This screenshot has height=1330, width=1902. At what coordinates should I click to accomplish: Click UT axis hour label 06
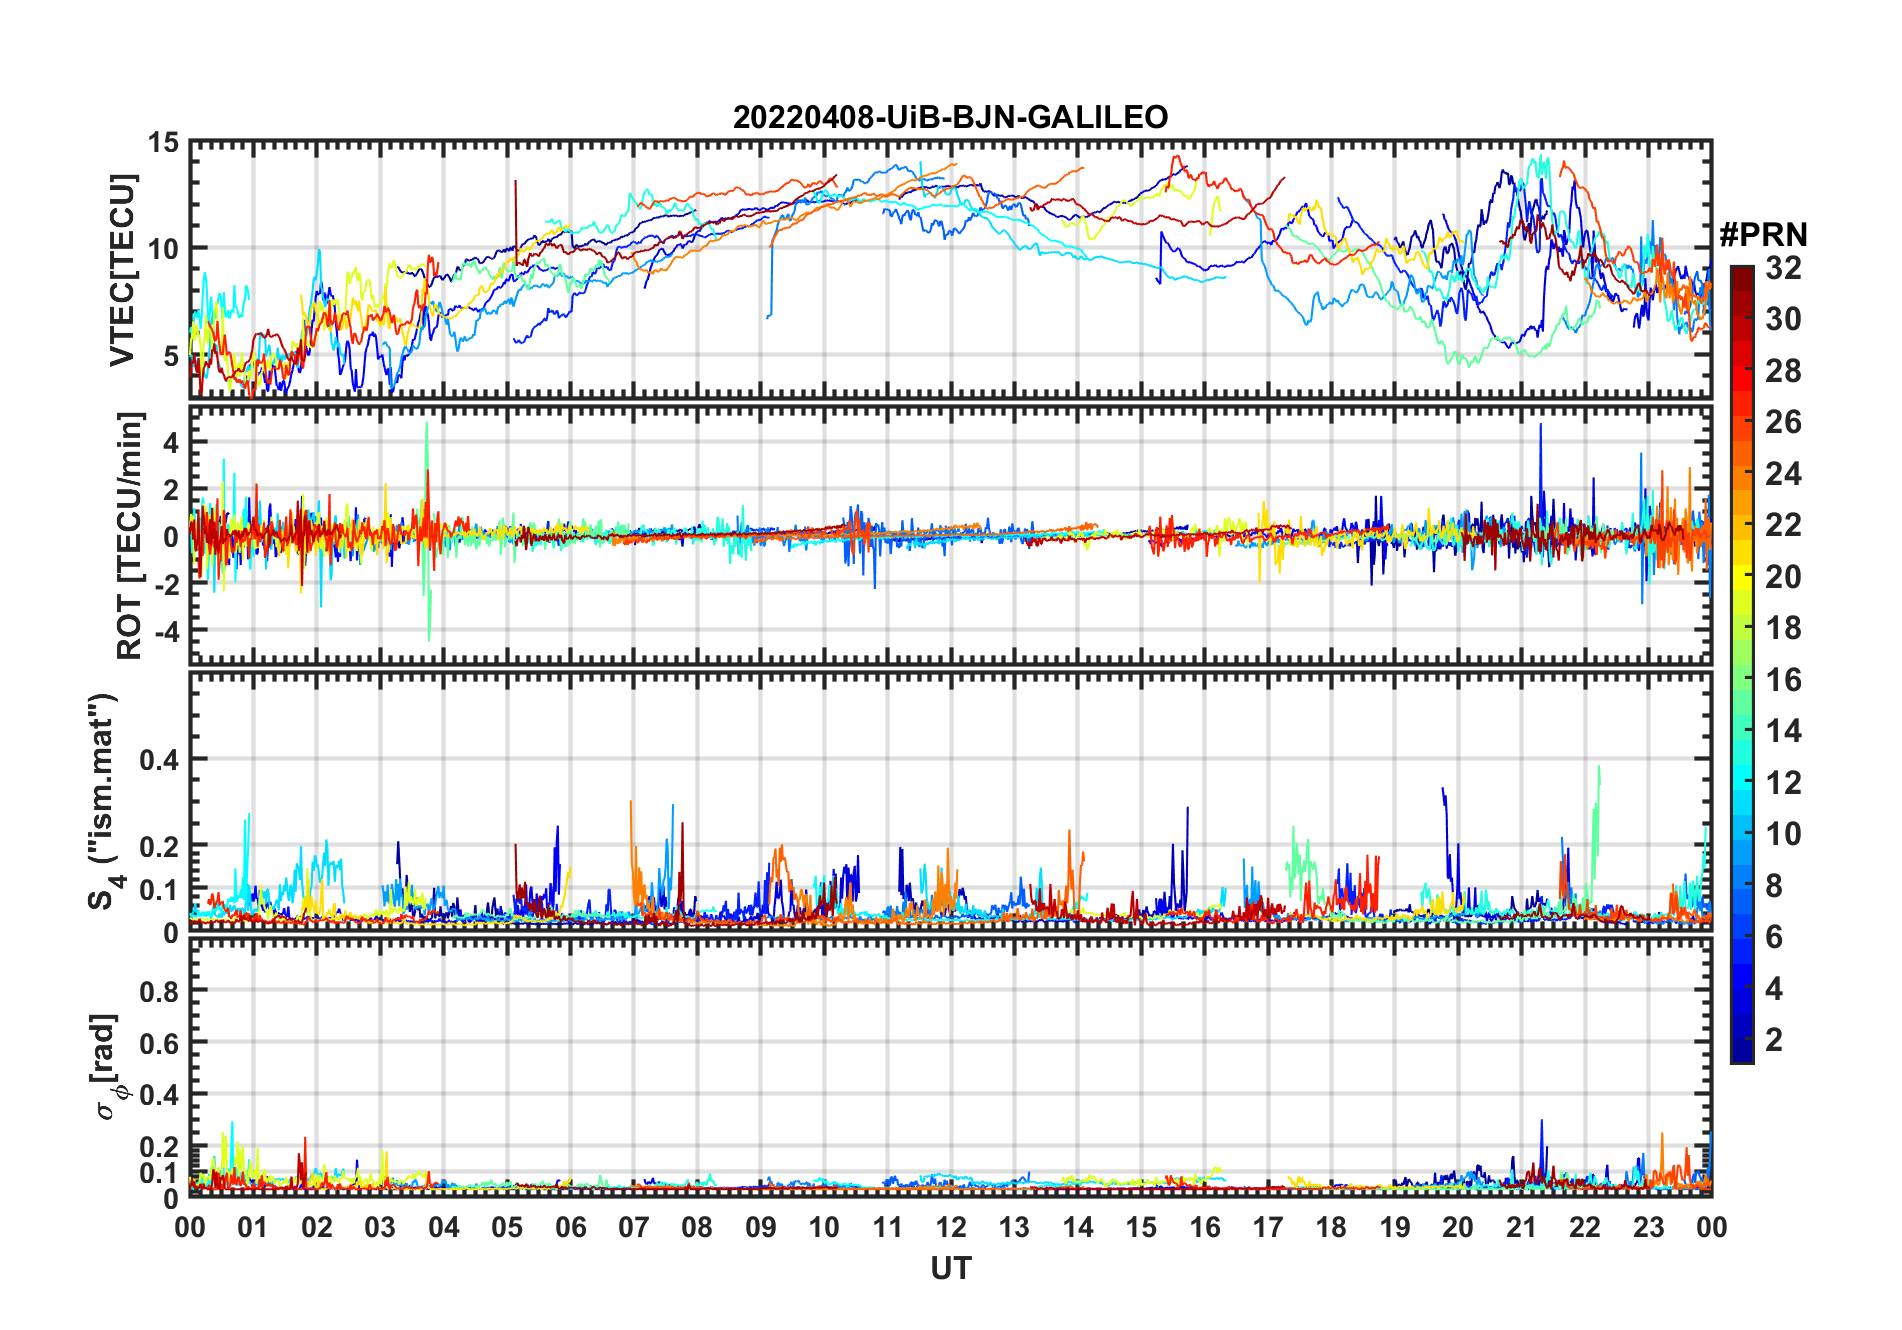click(570, 1227)
